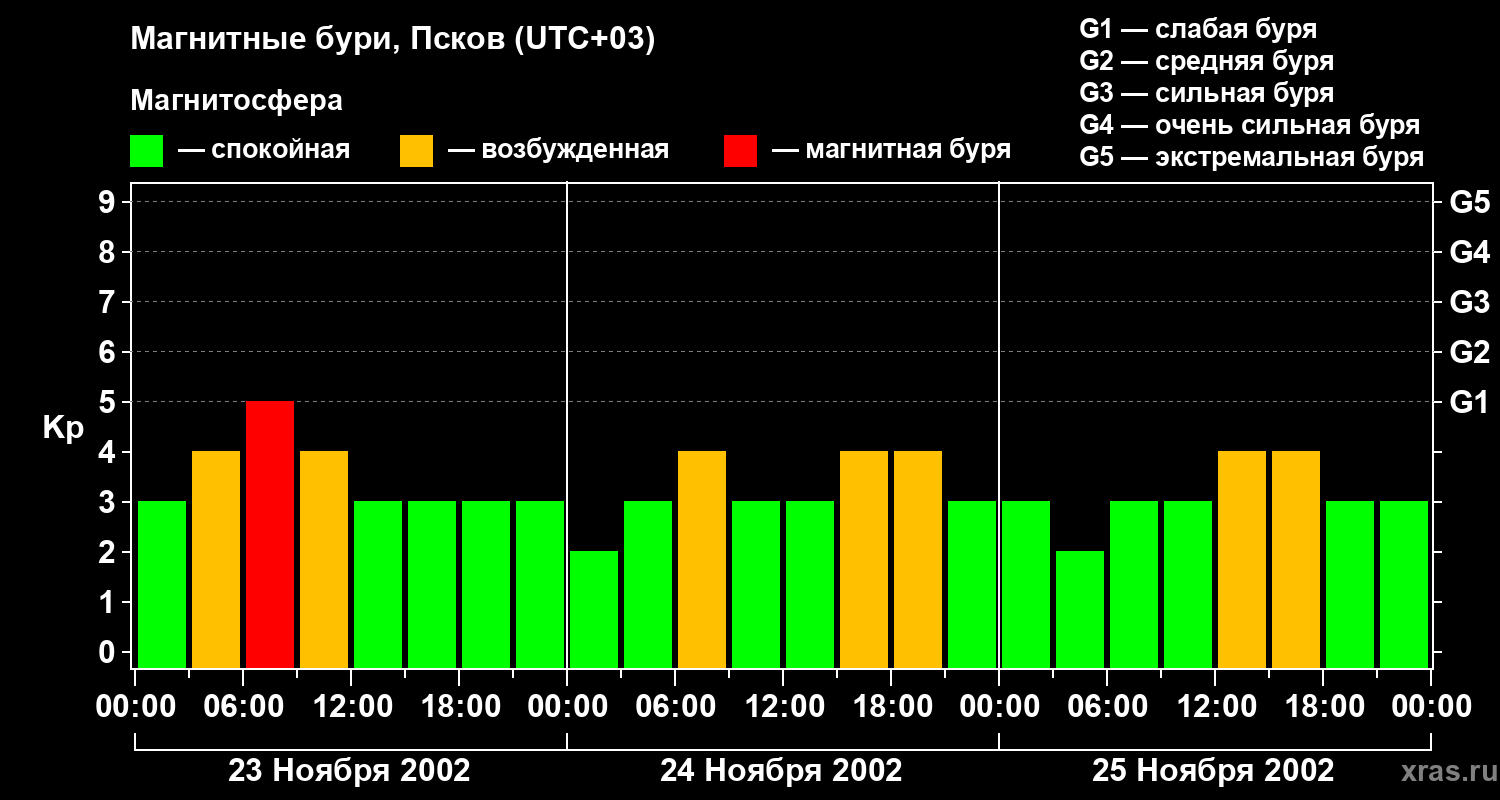Select the last green bar of 25 Ноября
This screenshot has width=1500, height=800.
[x=1404, y=584]
